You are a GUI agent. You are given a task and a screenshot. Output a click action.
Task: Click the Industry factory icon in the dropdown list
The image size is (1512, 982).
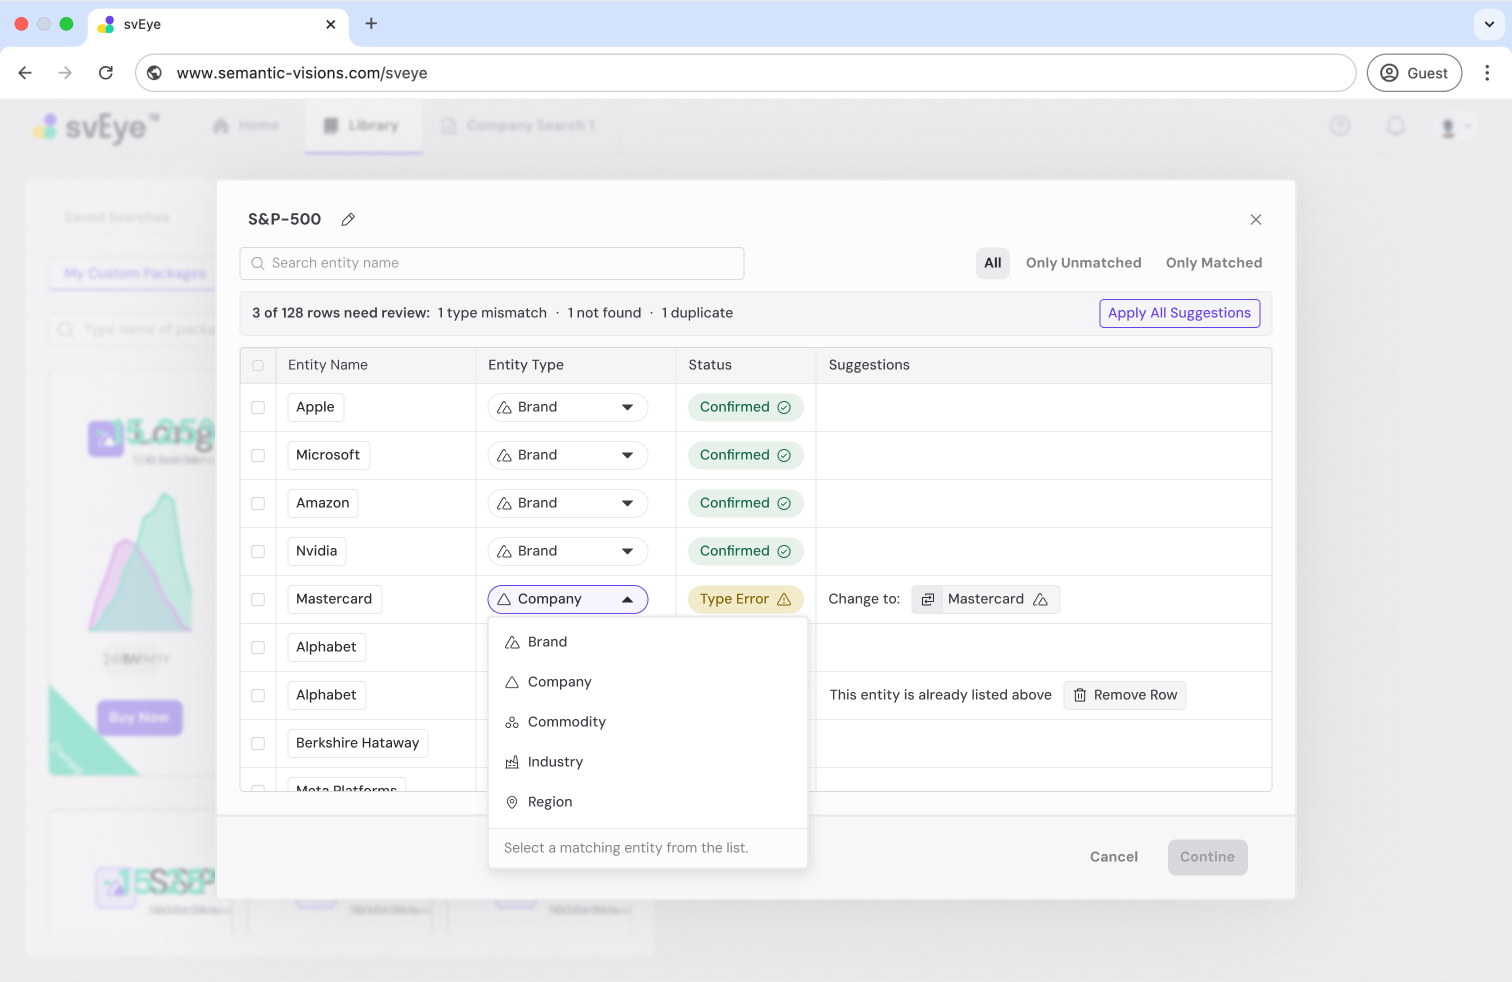[512, 762]
